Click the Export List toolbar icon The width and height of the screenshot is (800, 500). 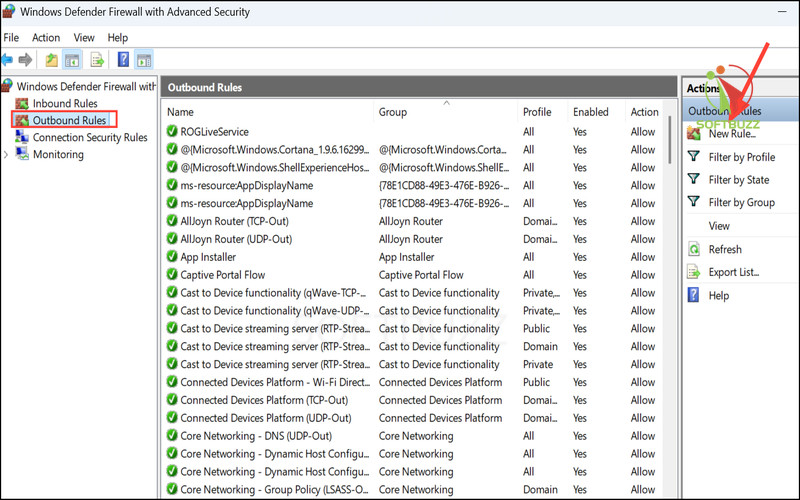[97, 60]
